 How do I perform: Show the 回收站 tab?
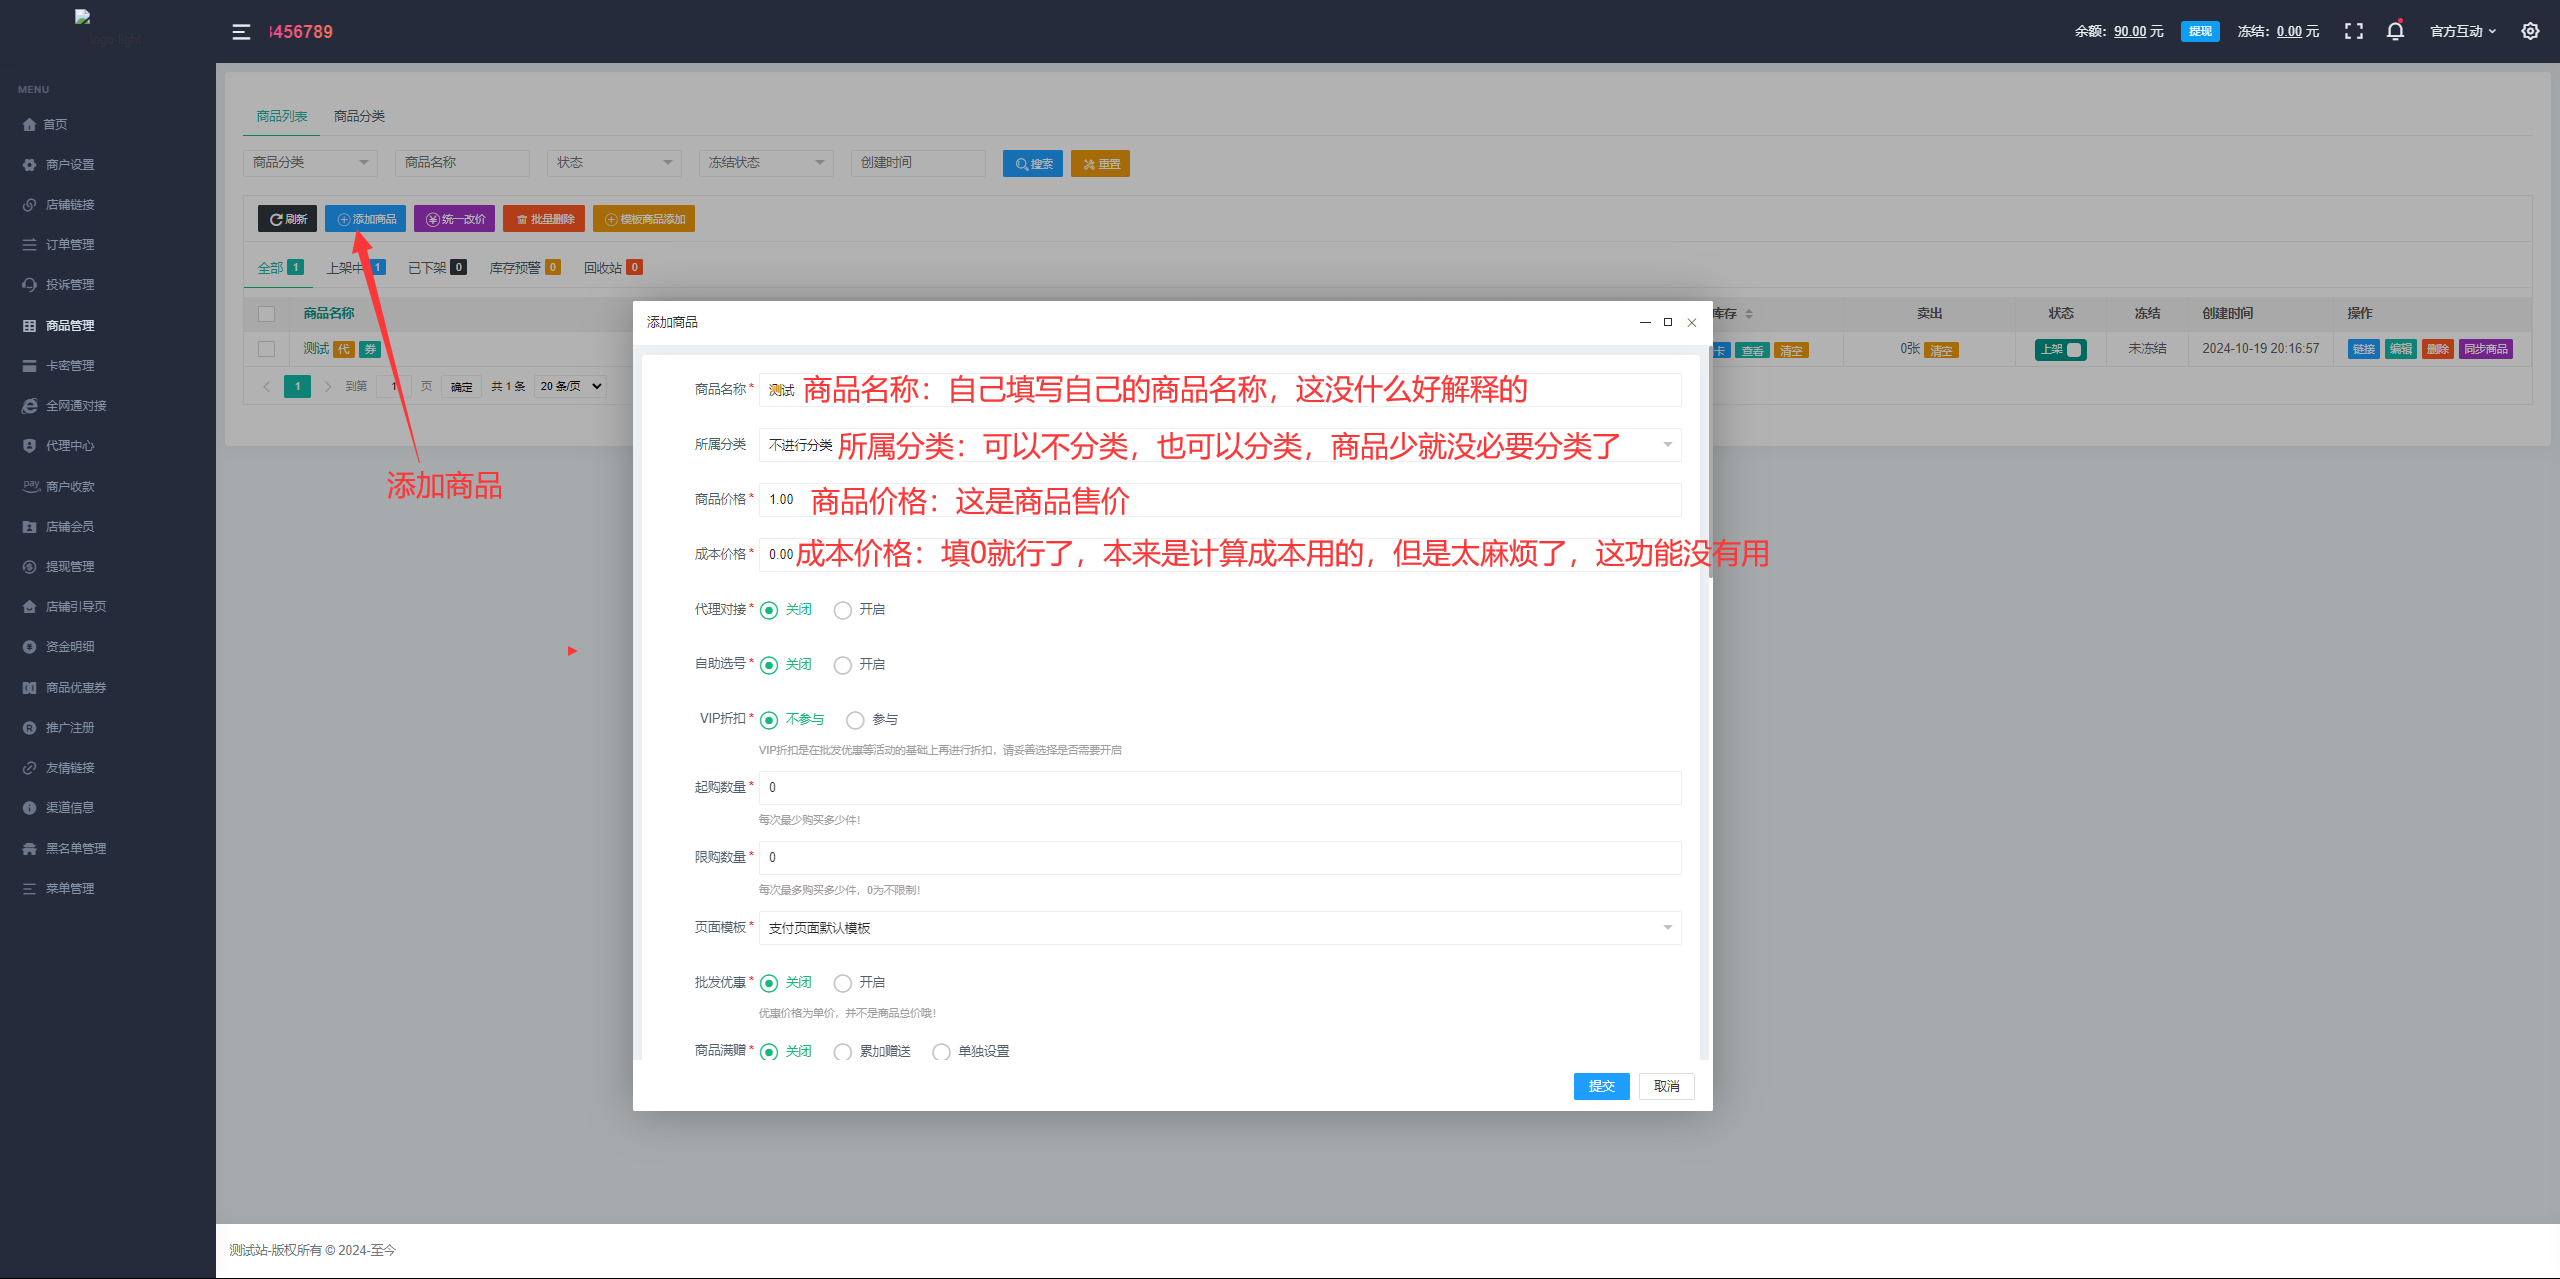[x=613, y=268]
